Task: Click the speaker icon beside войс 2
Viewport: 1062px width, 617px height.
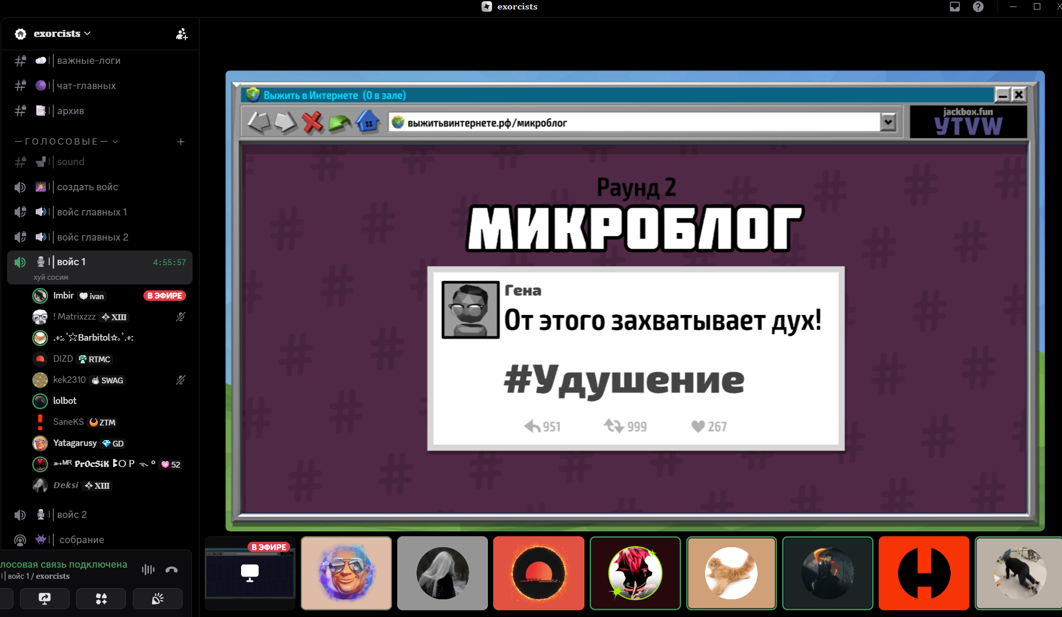Action: (x=20, y=515)
